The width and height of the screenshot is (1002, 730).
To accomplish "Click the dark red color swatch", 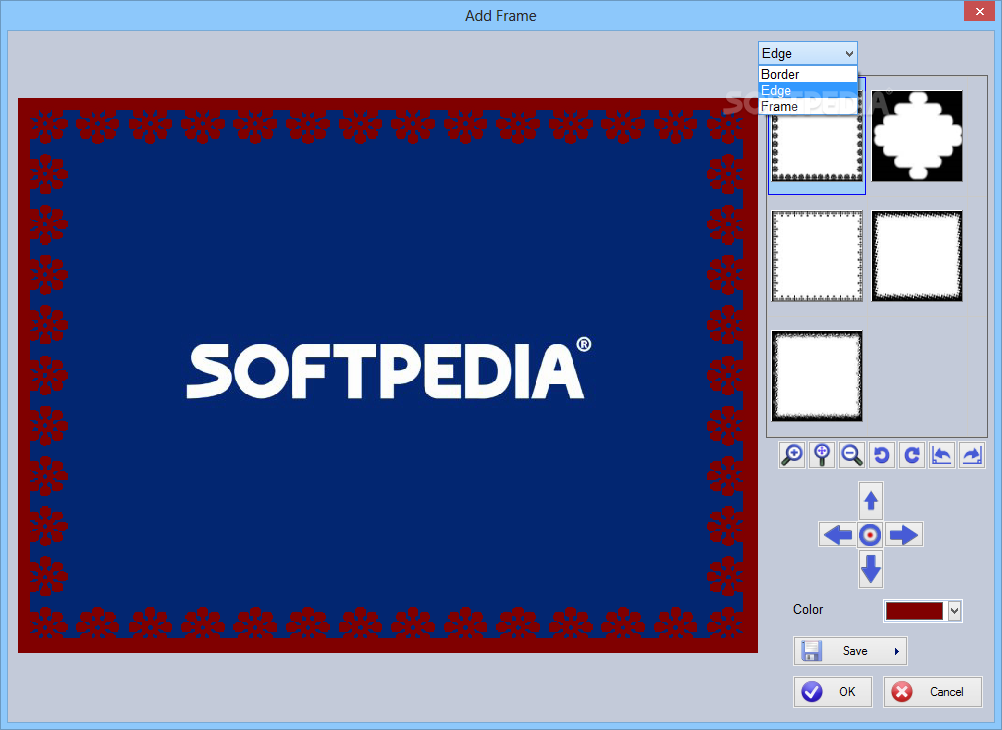I will (x=914, y=610).
